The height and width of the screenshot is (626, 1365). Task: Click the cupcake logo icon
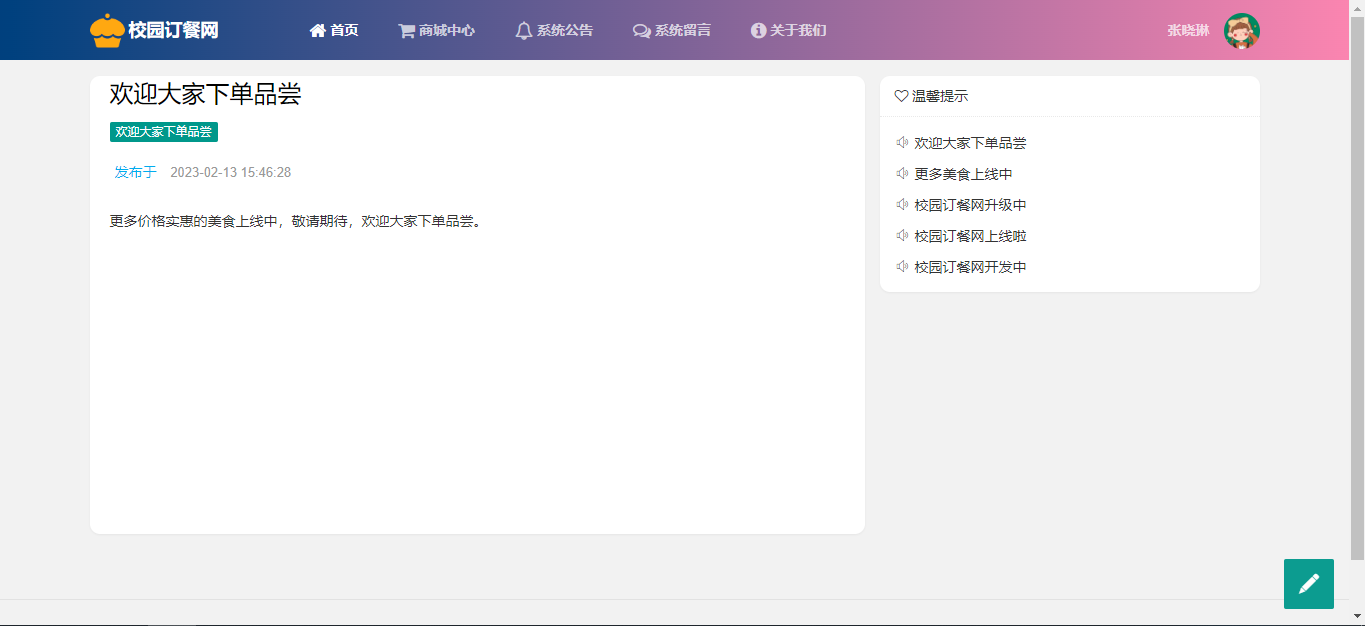[107, 31]
